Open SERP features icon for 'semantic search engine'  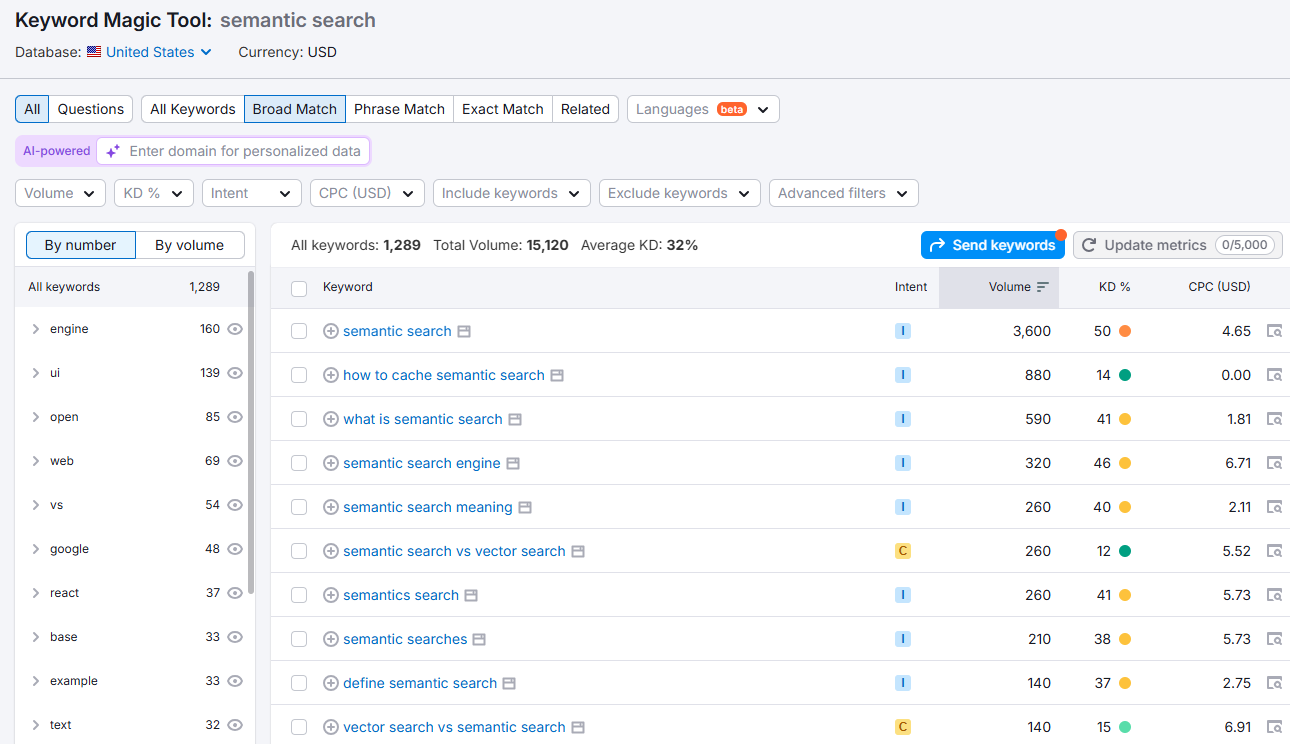(x=513, y=463)
